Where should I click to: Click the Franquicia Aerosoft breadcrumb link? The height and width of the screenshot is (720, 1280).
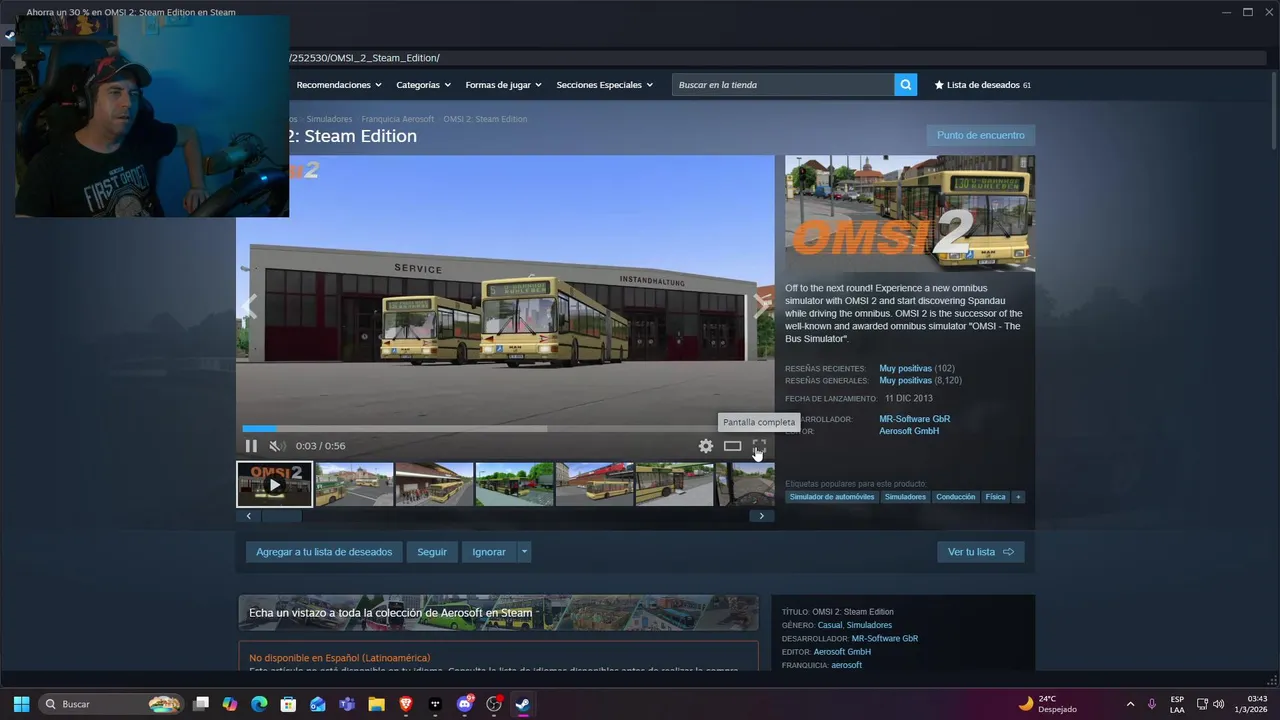(398, 119)
